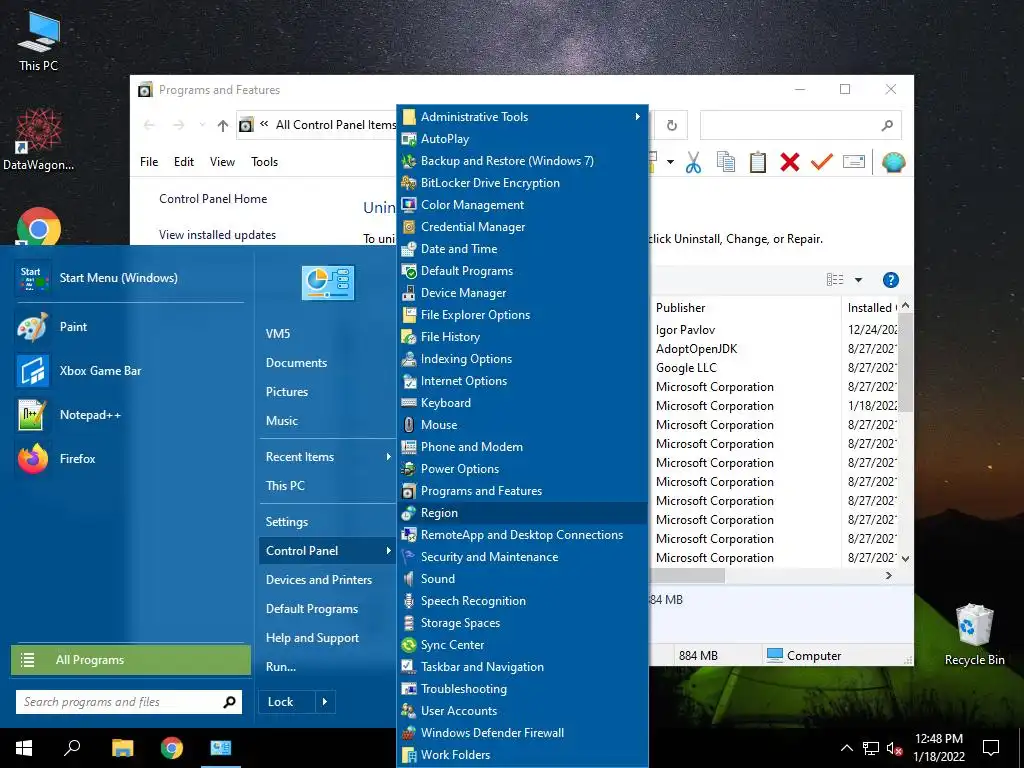
Task: Open Backup and Restore (Windows 7)
Action: tap(522, 161)
